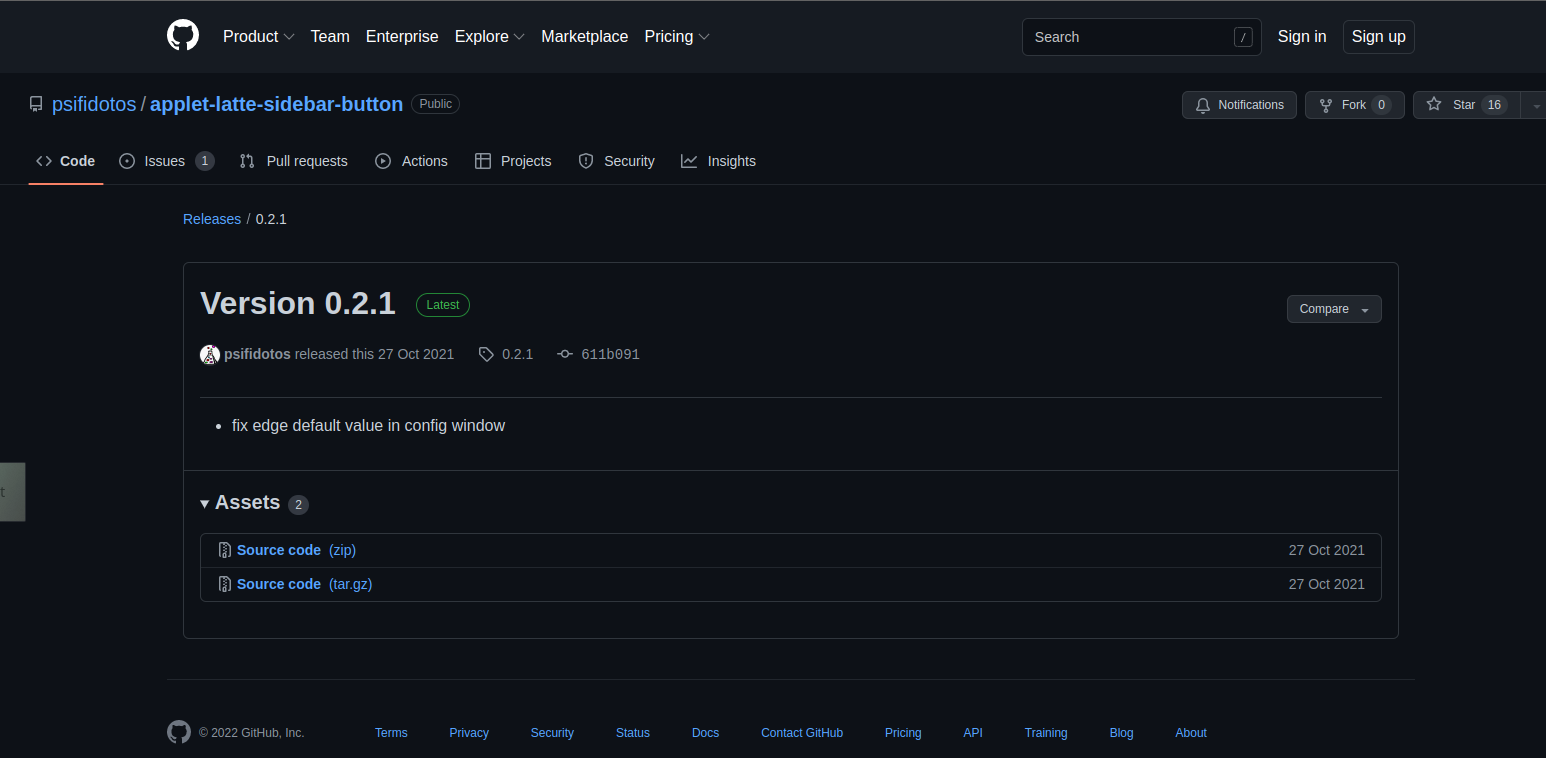Open the Blog footer link
Image resolution: width=1546 pixels, height=758 pixels.
(x=1122, y=733)
